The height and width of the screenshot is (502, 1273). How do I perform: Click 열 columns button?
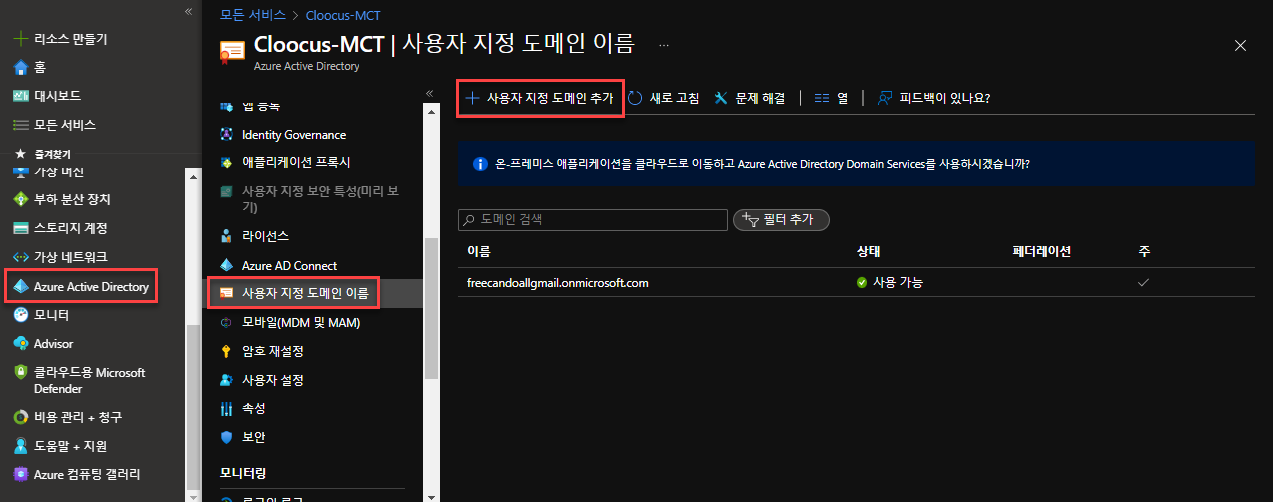click(x=831, y=98)
